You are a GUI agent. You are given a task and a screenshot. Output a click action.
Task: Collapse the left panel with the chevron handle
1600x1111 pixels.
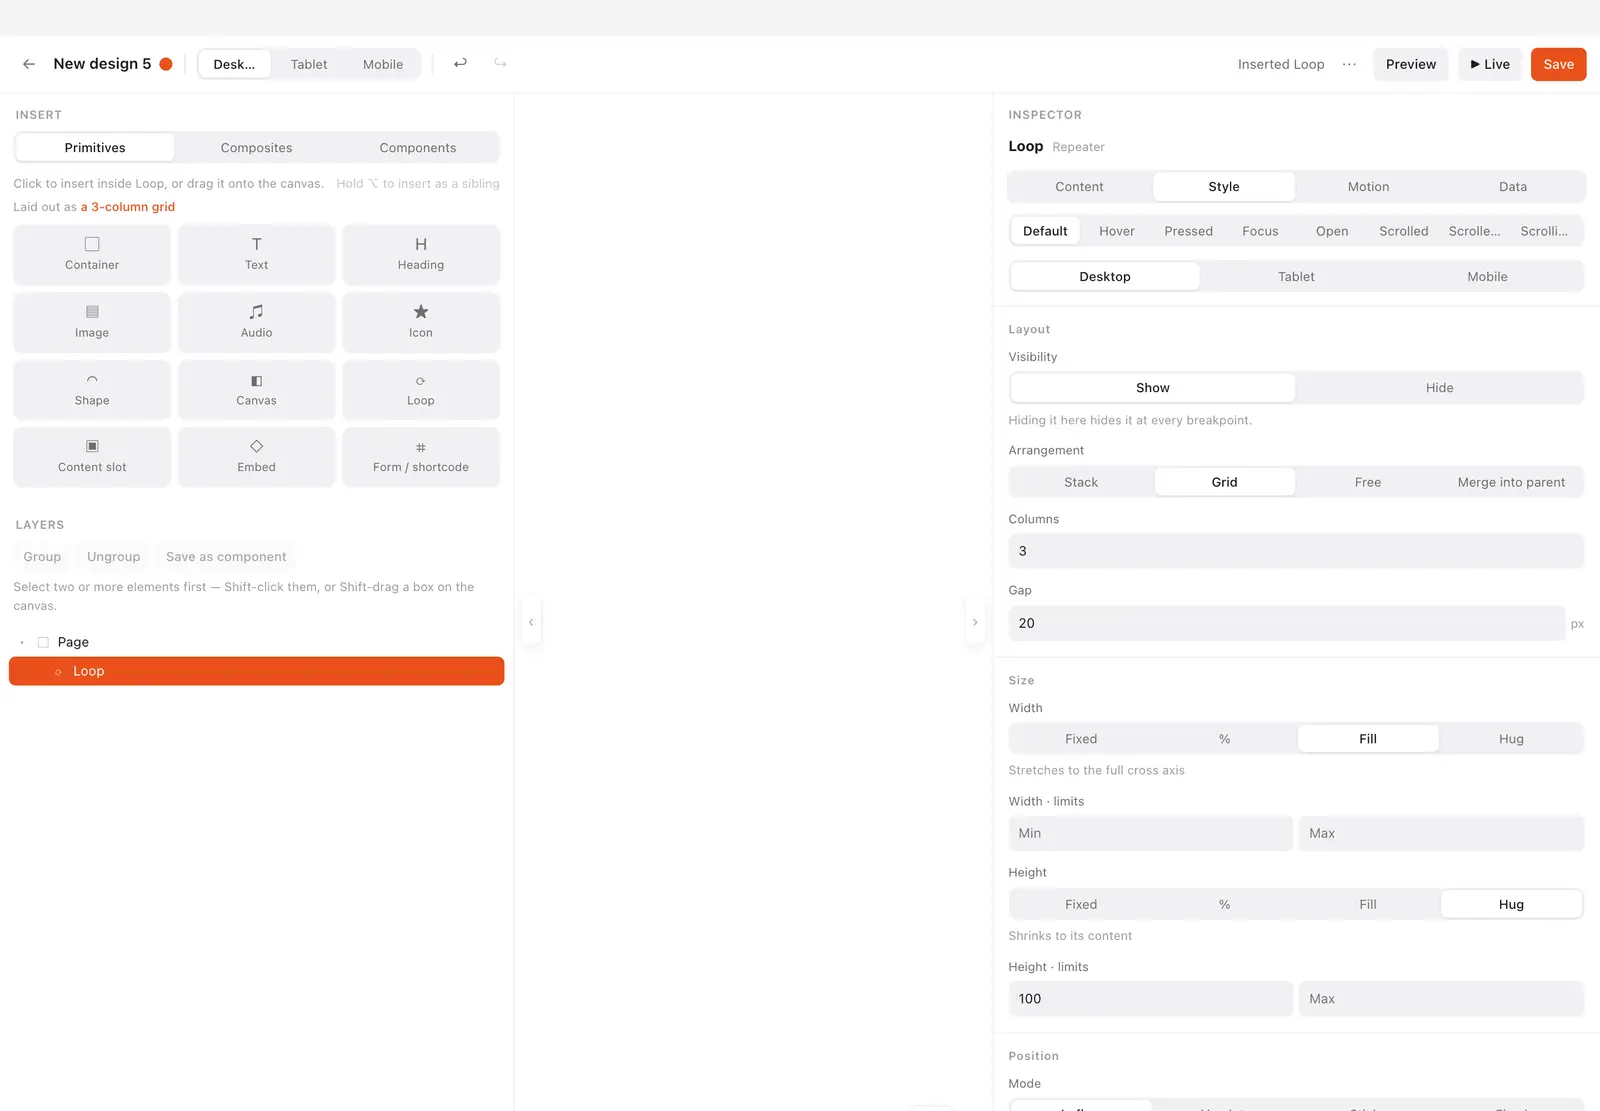pyautogui.click(x=531, y=622)
